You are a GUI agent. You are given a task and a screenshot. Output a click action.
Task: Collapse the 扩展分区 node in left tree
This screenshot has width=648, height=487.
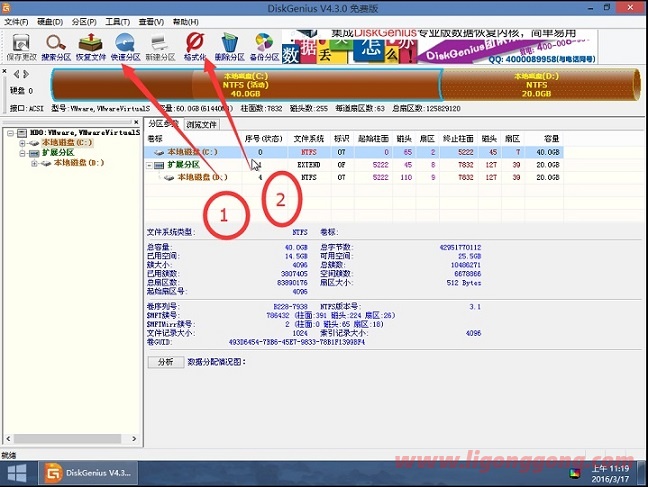pos(22,153)
